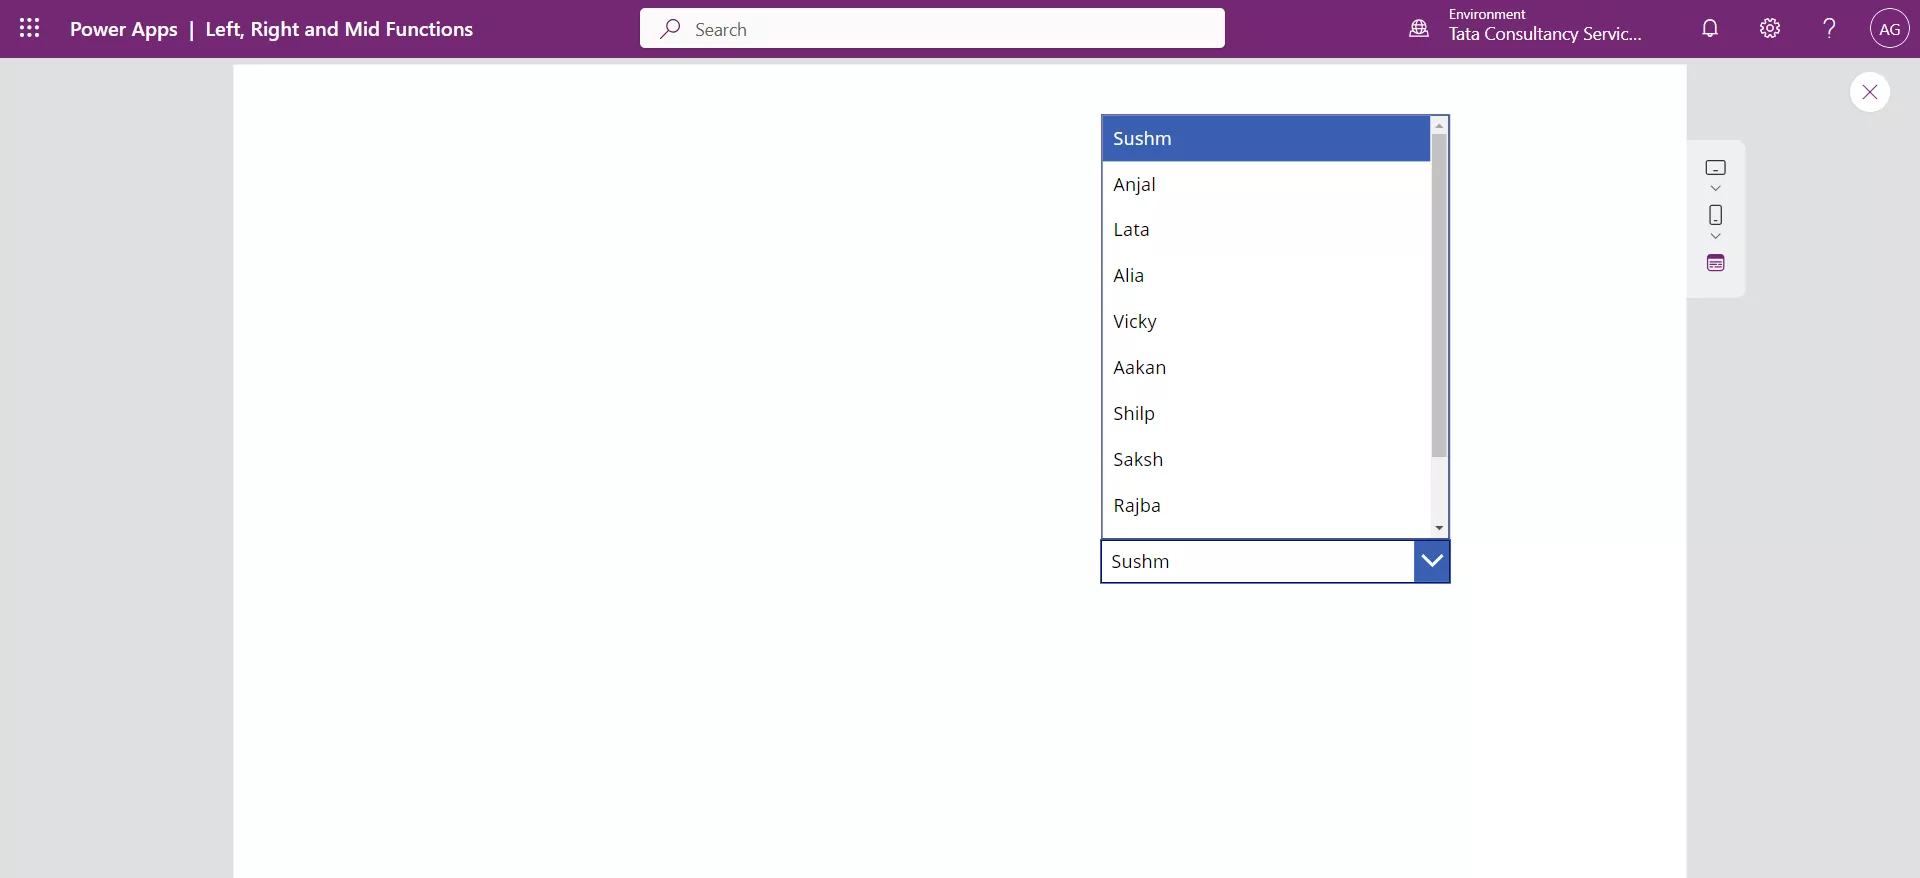The height and width of the screenshot is (878, 1920).
Task: Click the search magnifier icon
Action: pyautogui.click(x=670, y=29)
